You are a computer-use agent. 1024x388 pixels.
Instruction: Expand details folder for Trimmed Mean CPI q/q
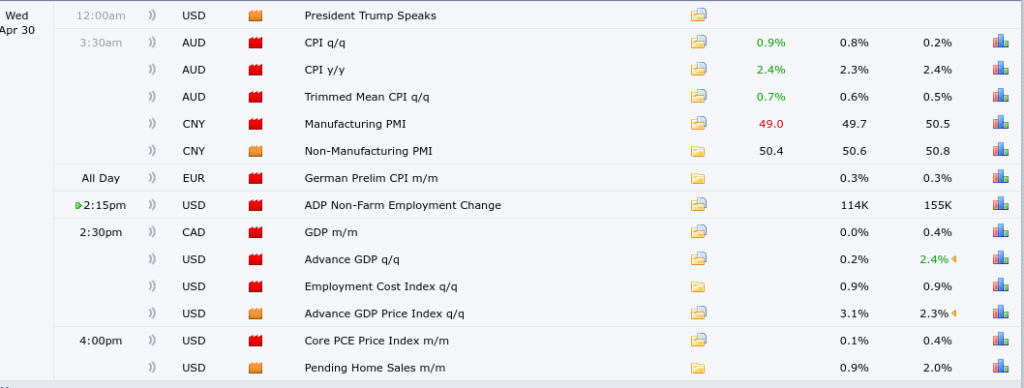(x=698, y=96)
